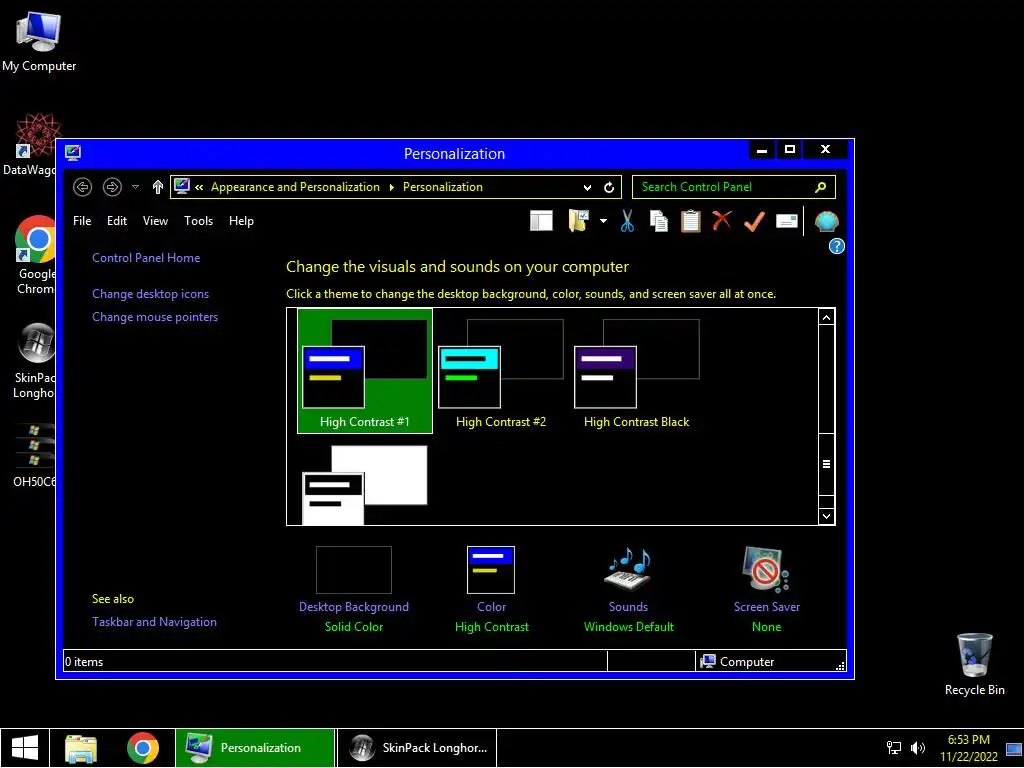Open File Explorer from the taskbar
The width and height of the screenshot is (1024, 768).
pos(81,748)
